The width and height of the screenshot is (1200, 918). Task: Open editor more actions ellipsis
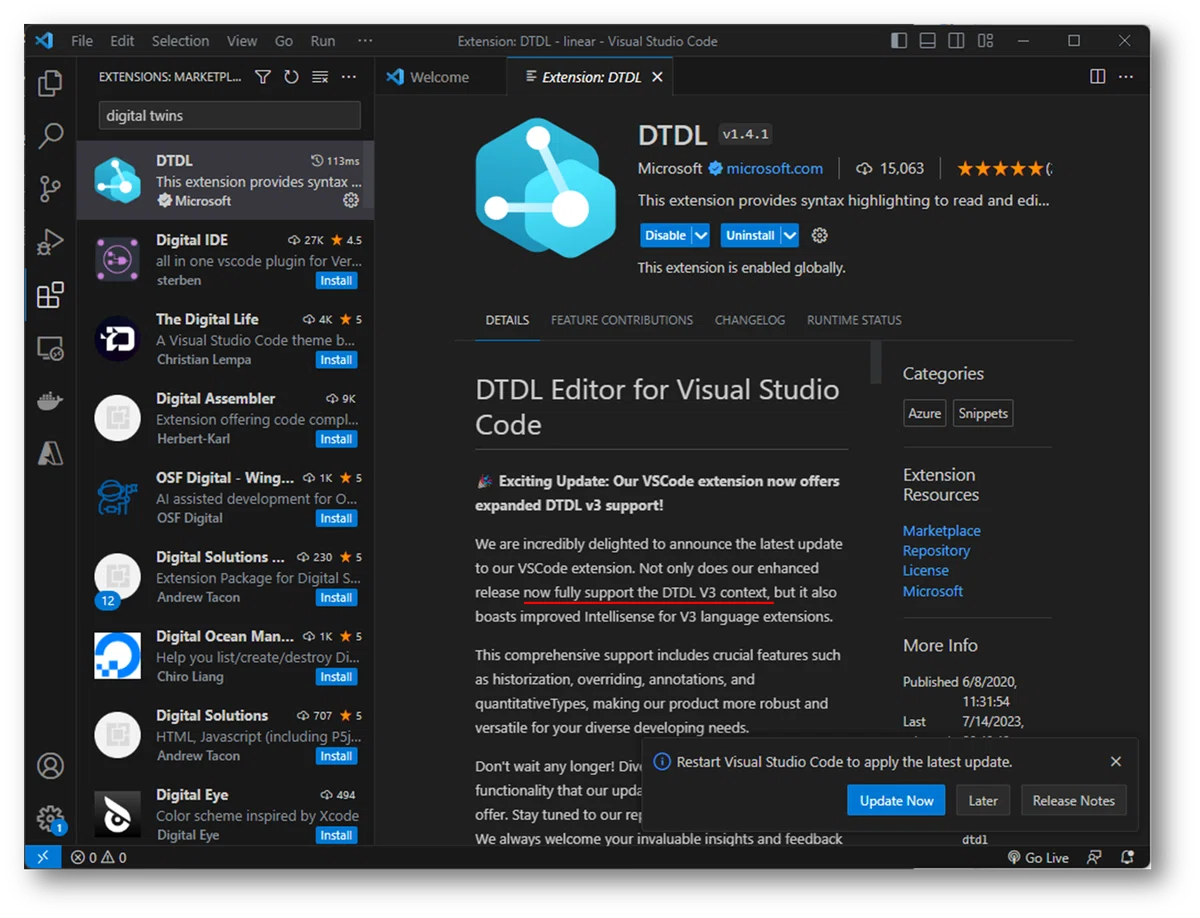tap(1126, 77)
